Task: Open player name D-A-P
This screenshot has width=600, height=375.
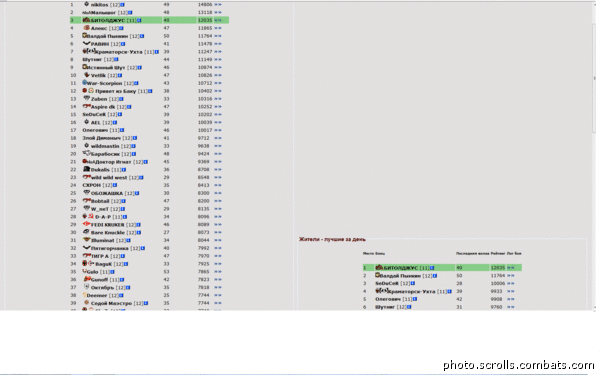Action: 103,217
